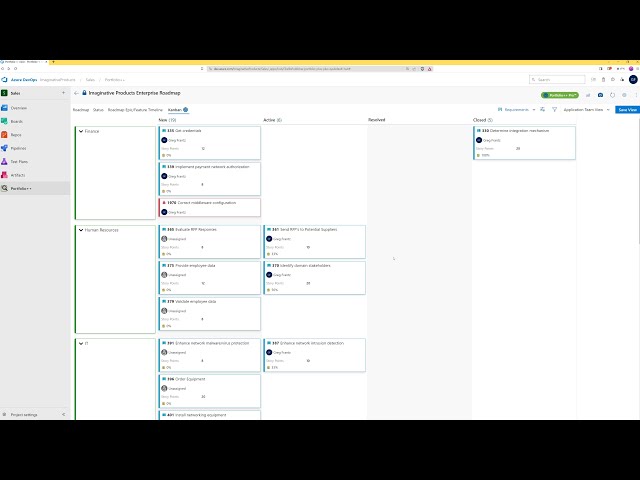Viewport: 640px width, 480px height.
Task: Open the Application Team View dropdown
Action: [x=586, y=109]
